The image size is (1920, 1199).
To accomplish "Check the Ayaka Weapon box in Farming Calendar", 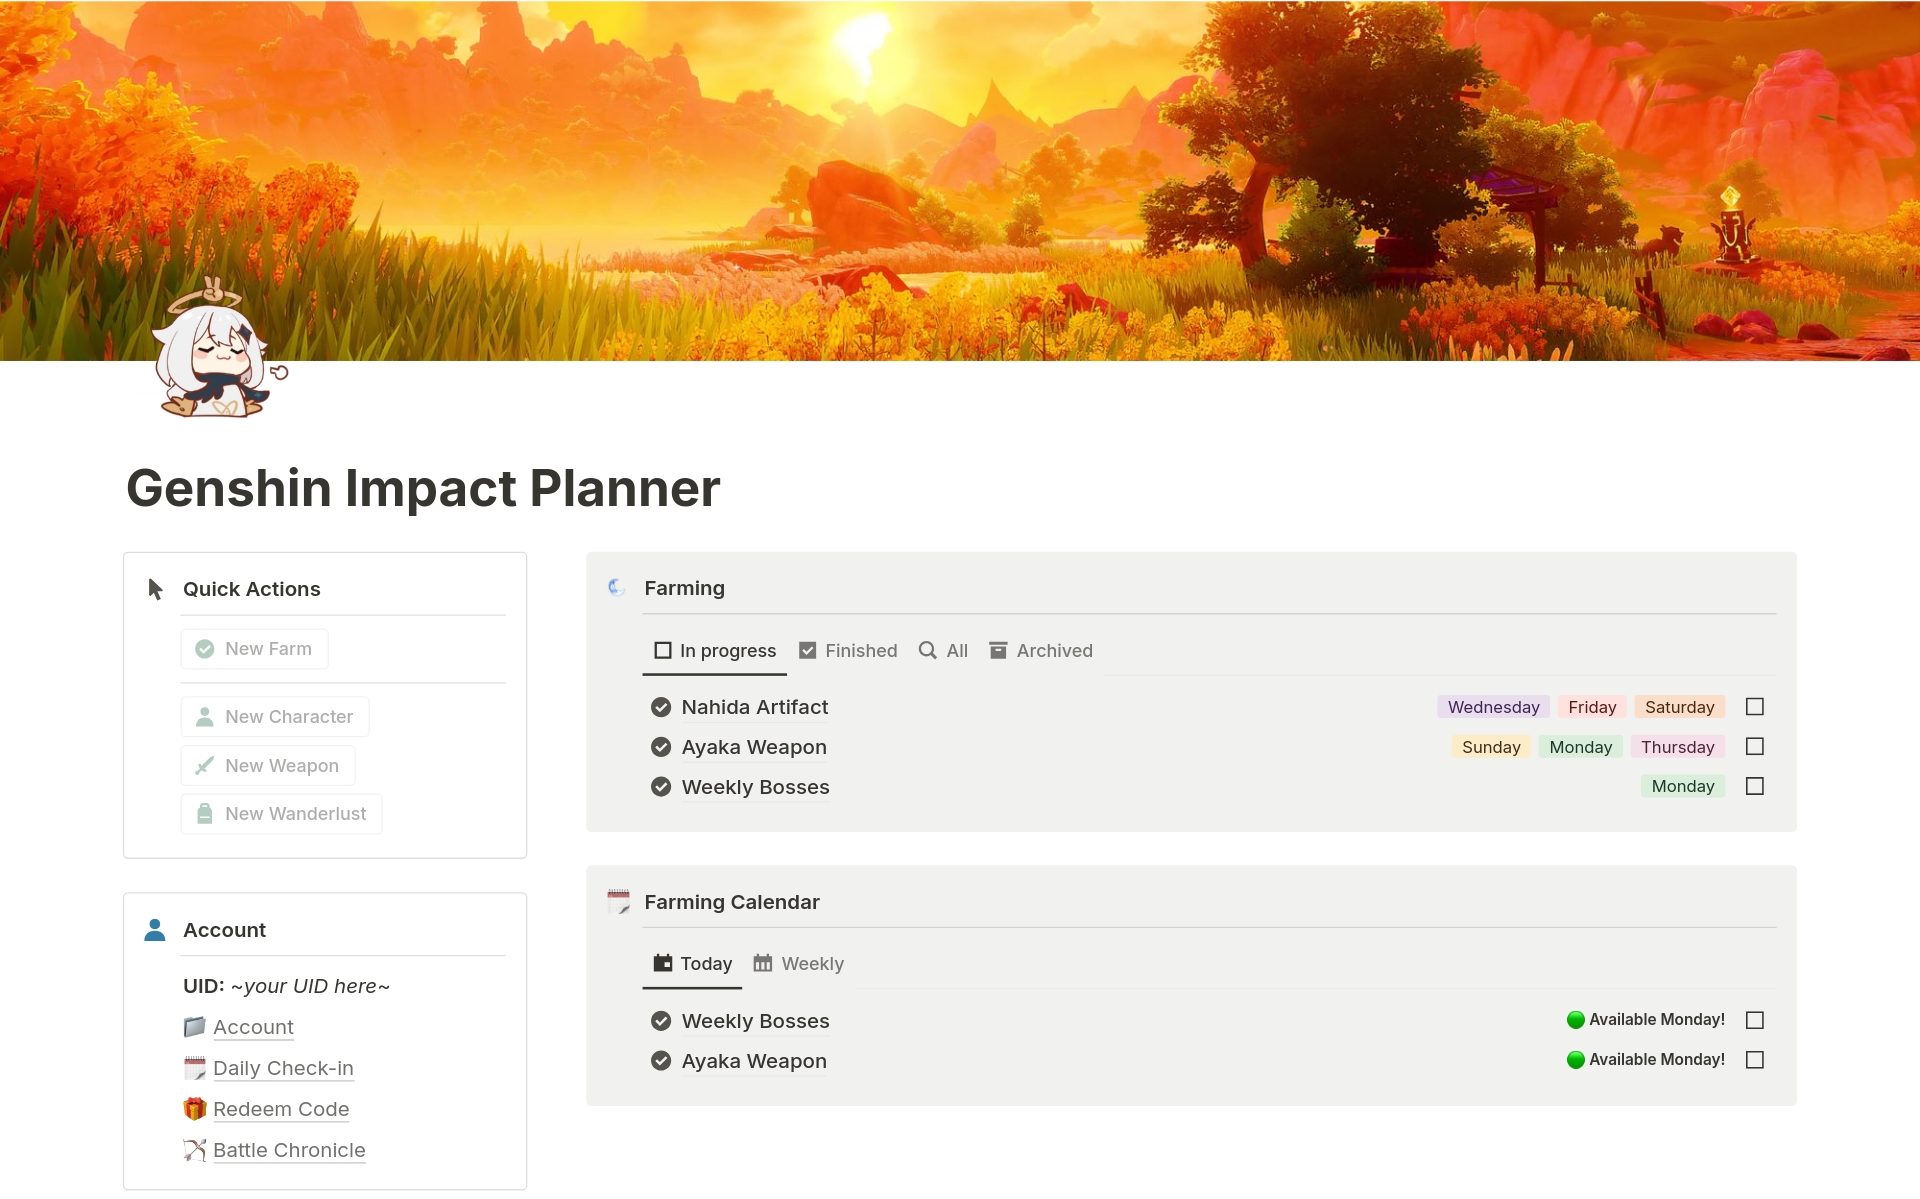I will tap(1756, 1059).
